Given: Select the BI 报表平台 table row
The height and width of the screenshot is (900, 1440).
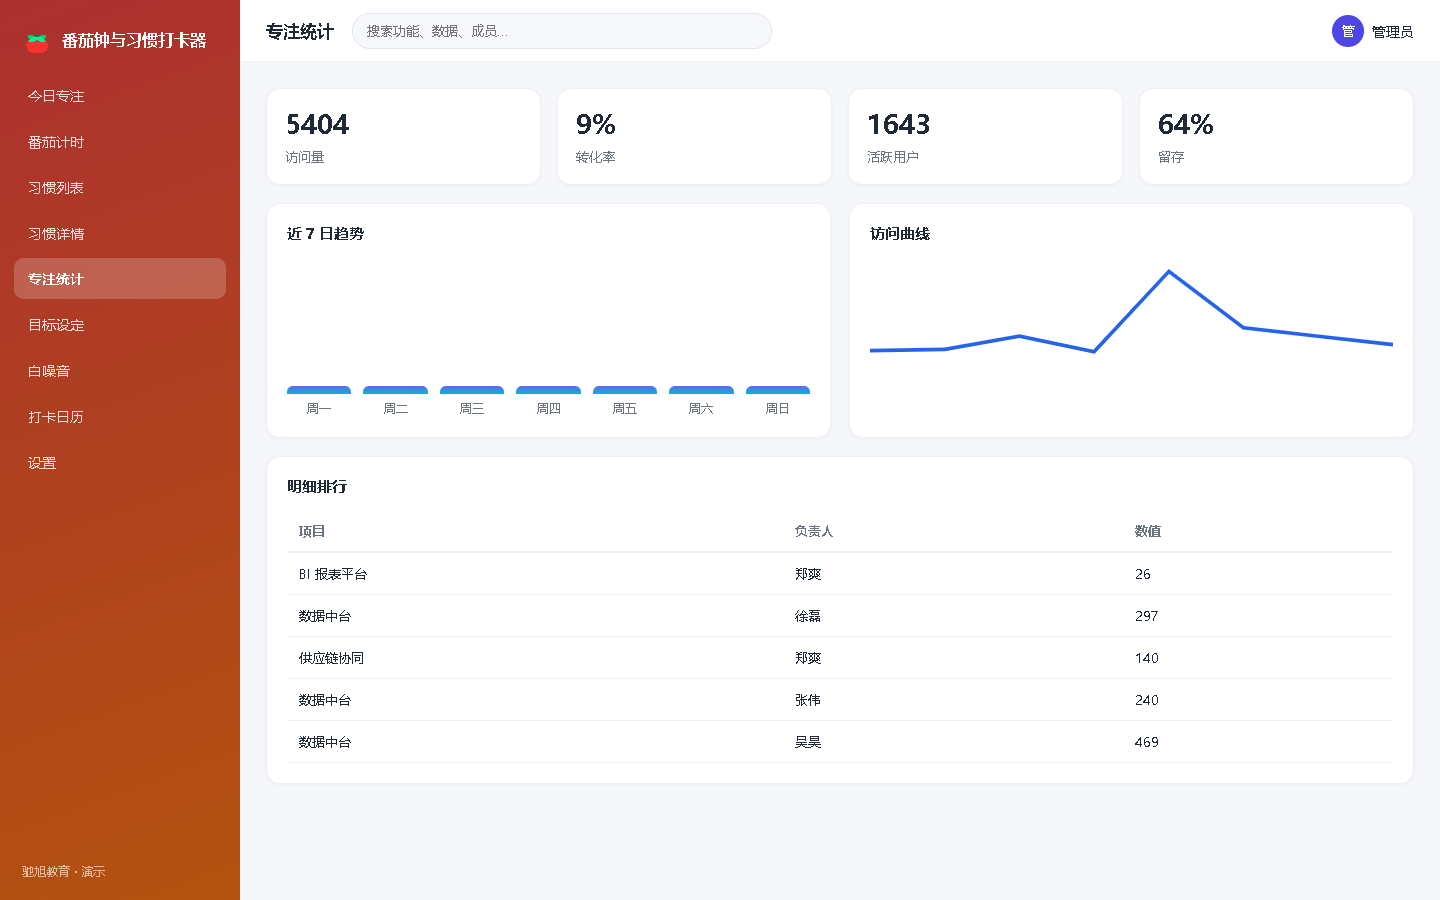Looking at the screenshot, I should tap(840, 574).
